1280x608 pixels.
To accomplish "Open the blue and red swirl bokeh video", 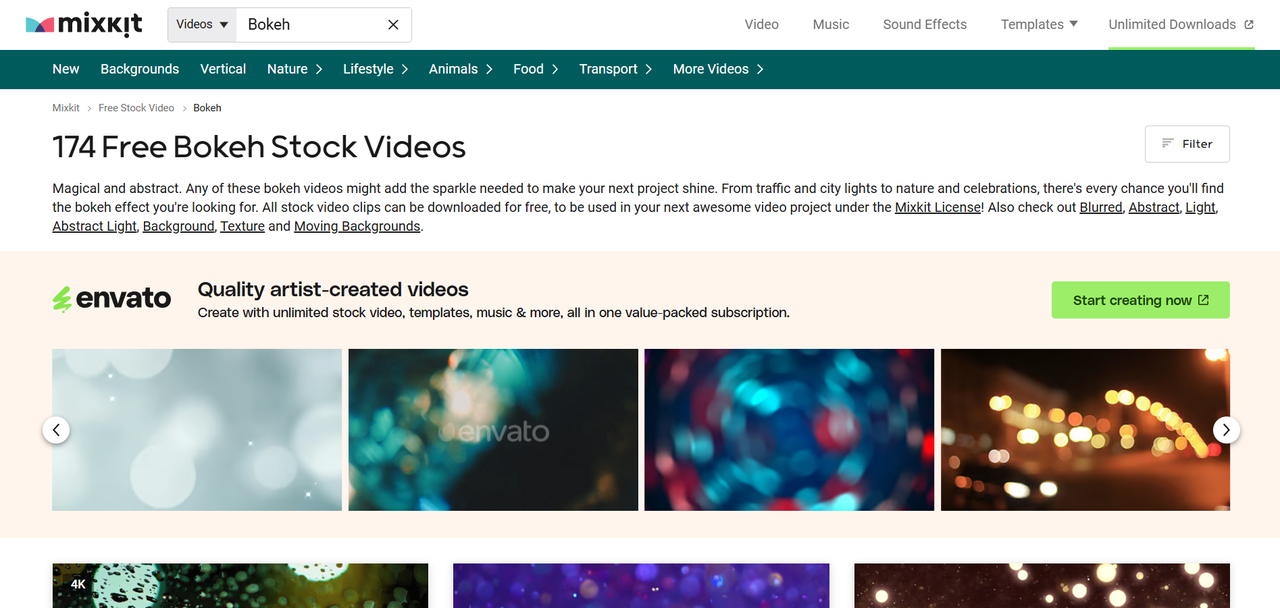I will (789, 430).
